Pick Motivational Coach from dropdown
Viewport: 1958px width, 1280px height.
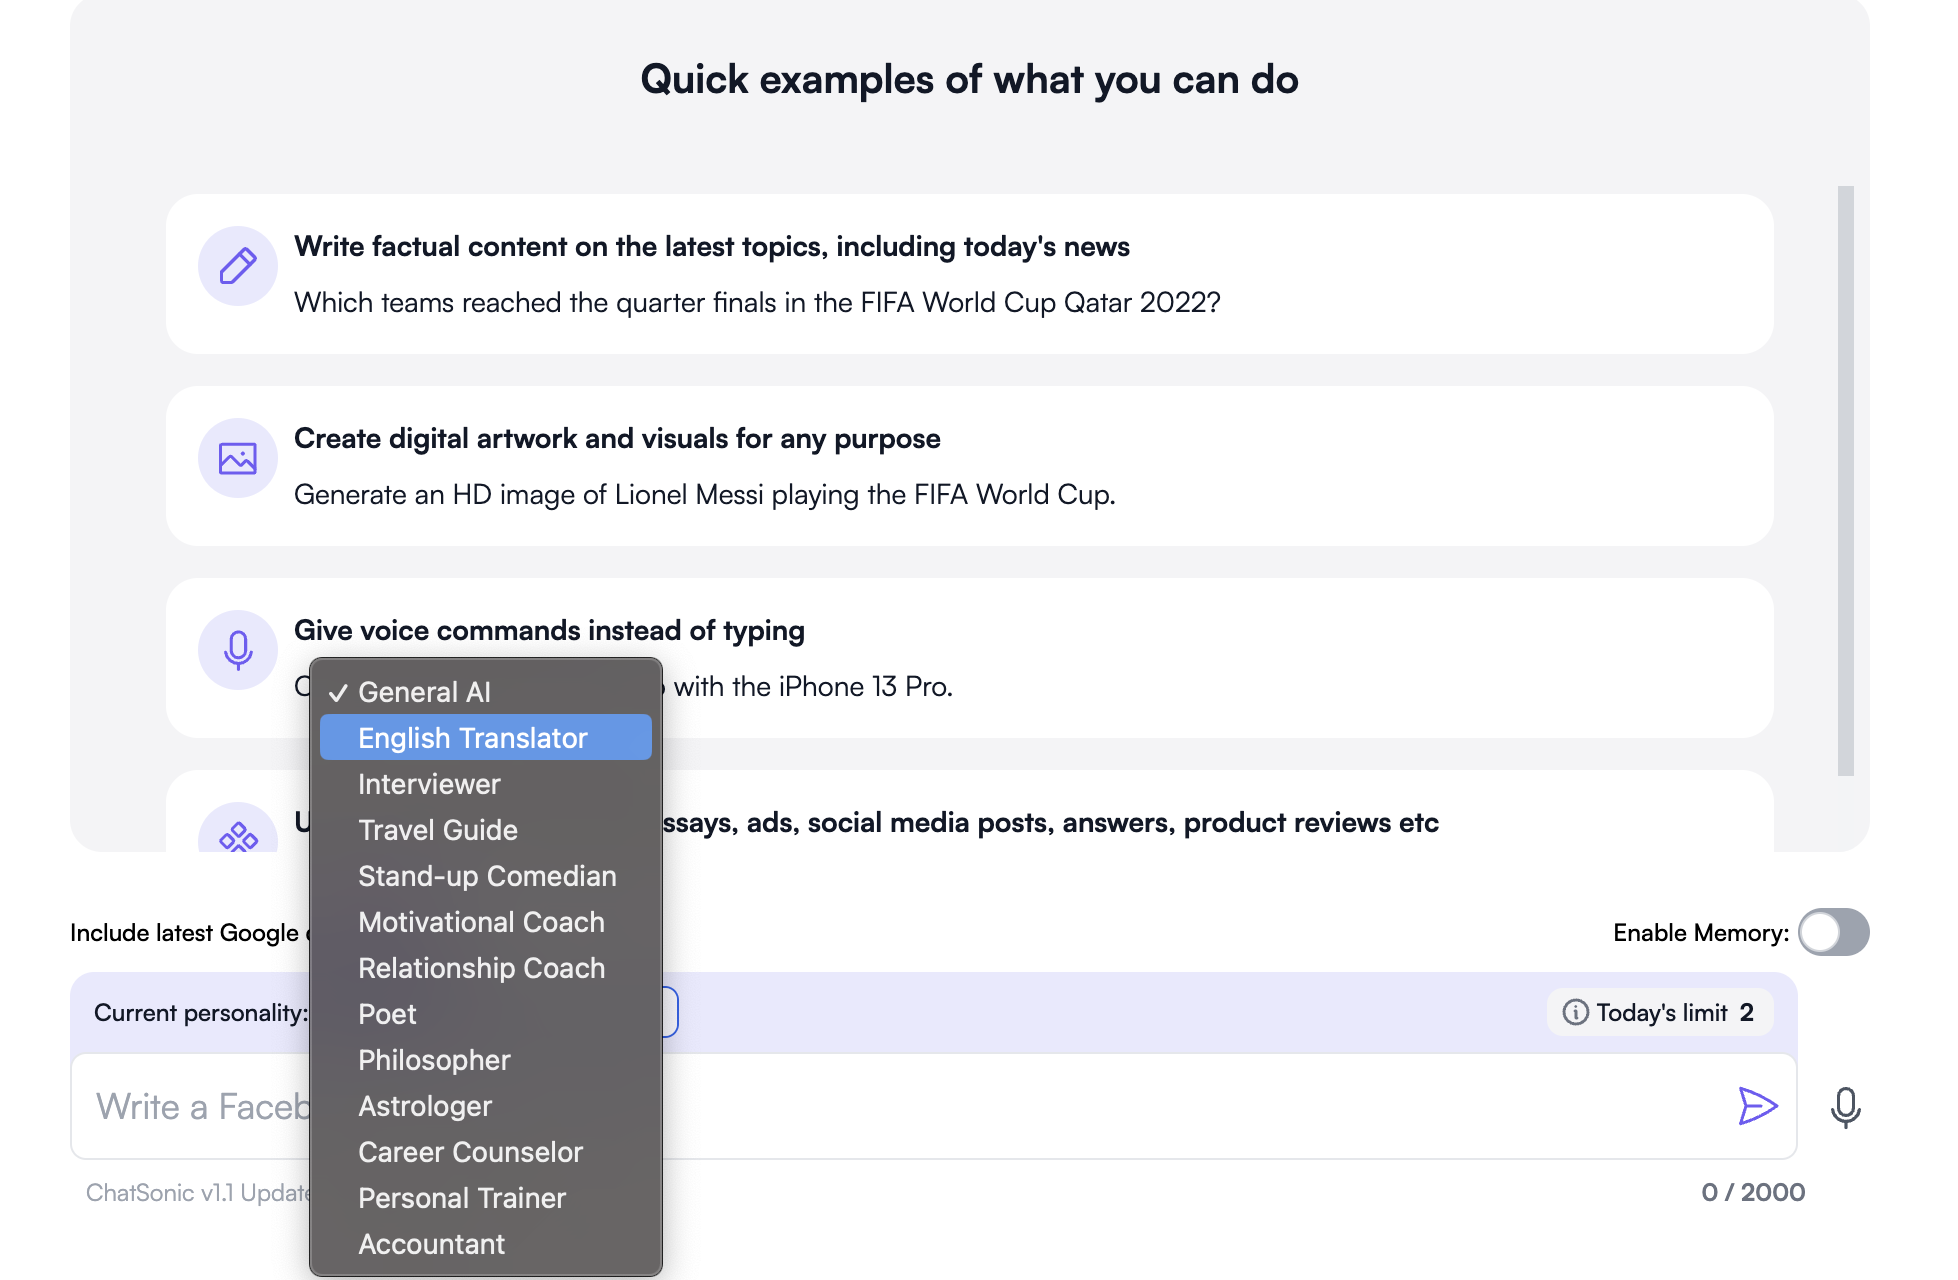pos(481,922)
